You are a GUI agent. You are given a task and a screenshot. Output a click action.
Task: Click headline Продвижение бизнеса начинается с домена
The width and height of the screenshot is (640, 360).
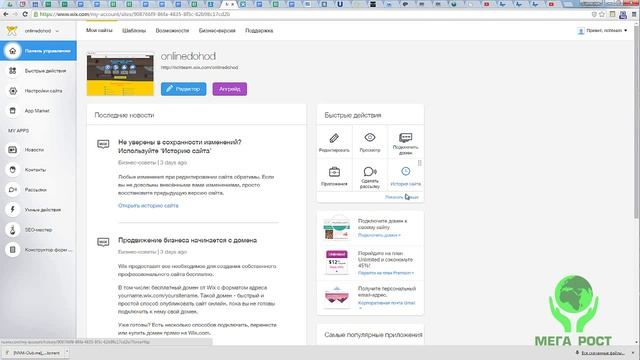[187, 240]
